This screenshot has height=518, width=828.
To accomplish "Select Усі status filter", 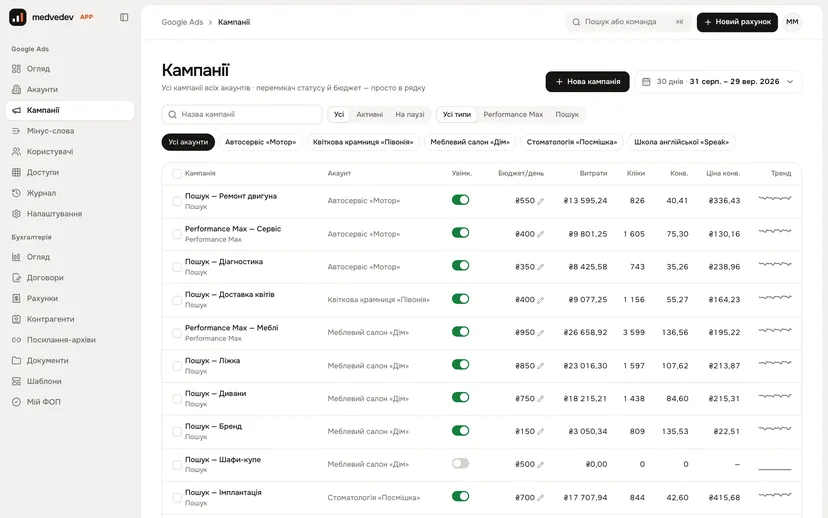I will [x=339, y=115].
